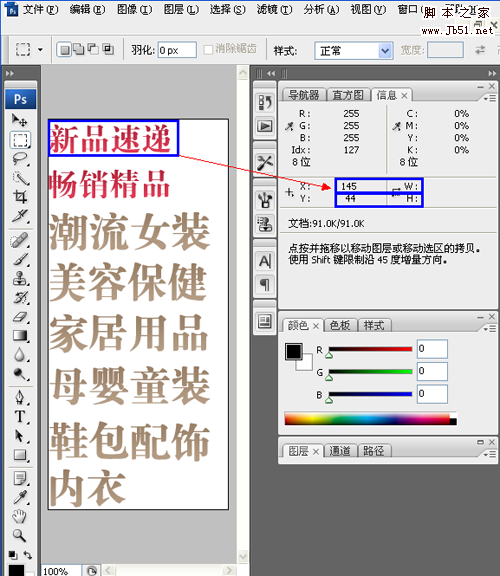Select the Gradient tool

pyautogui.click(x=20, y=335)
